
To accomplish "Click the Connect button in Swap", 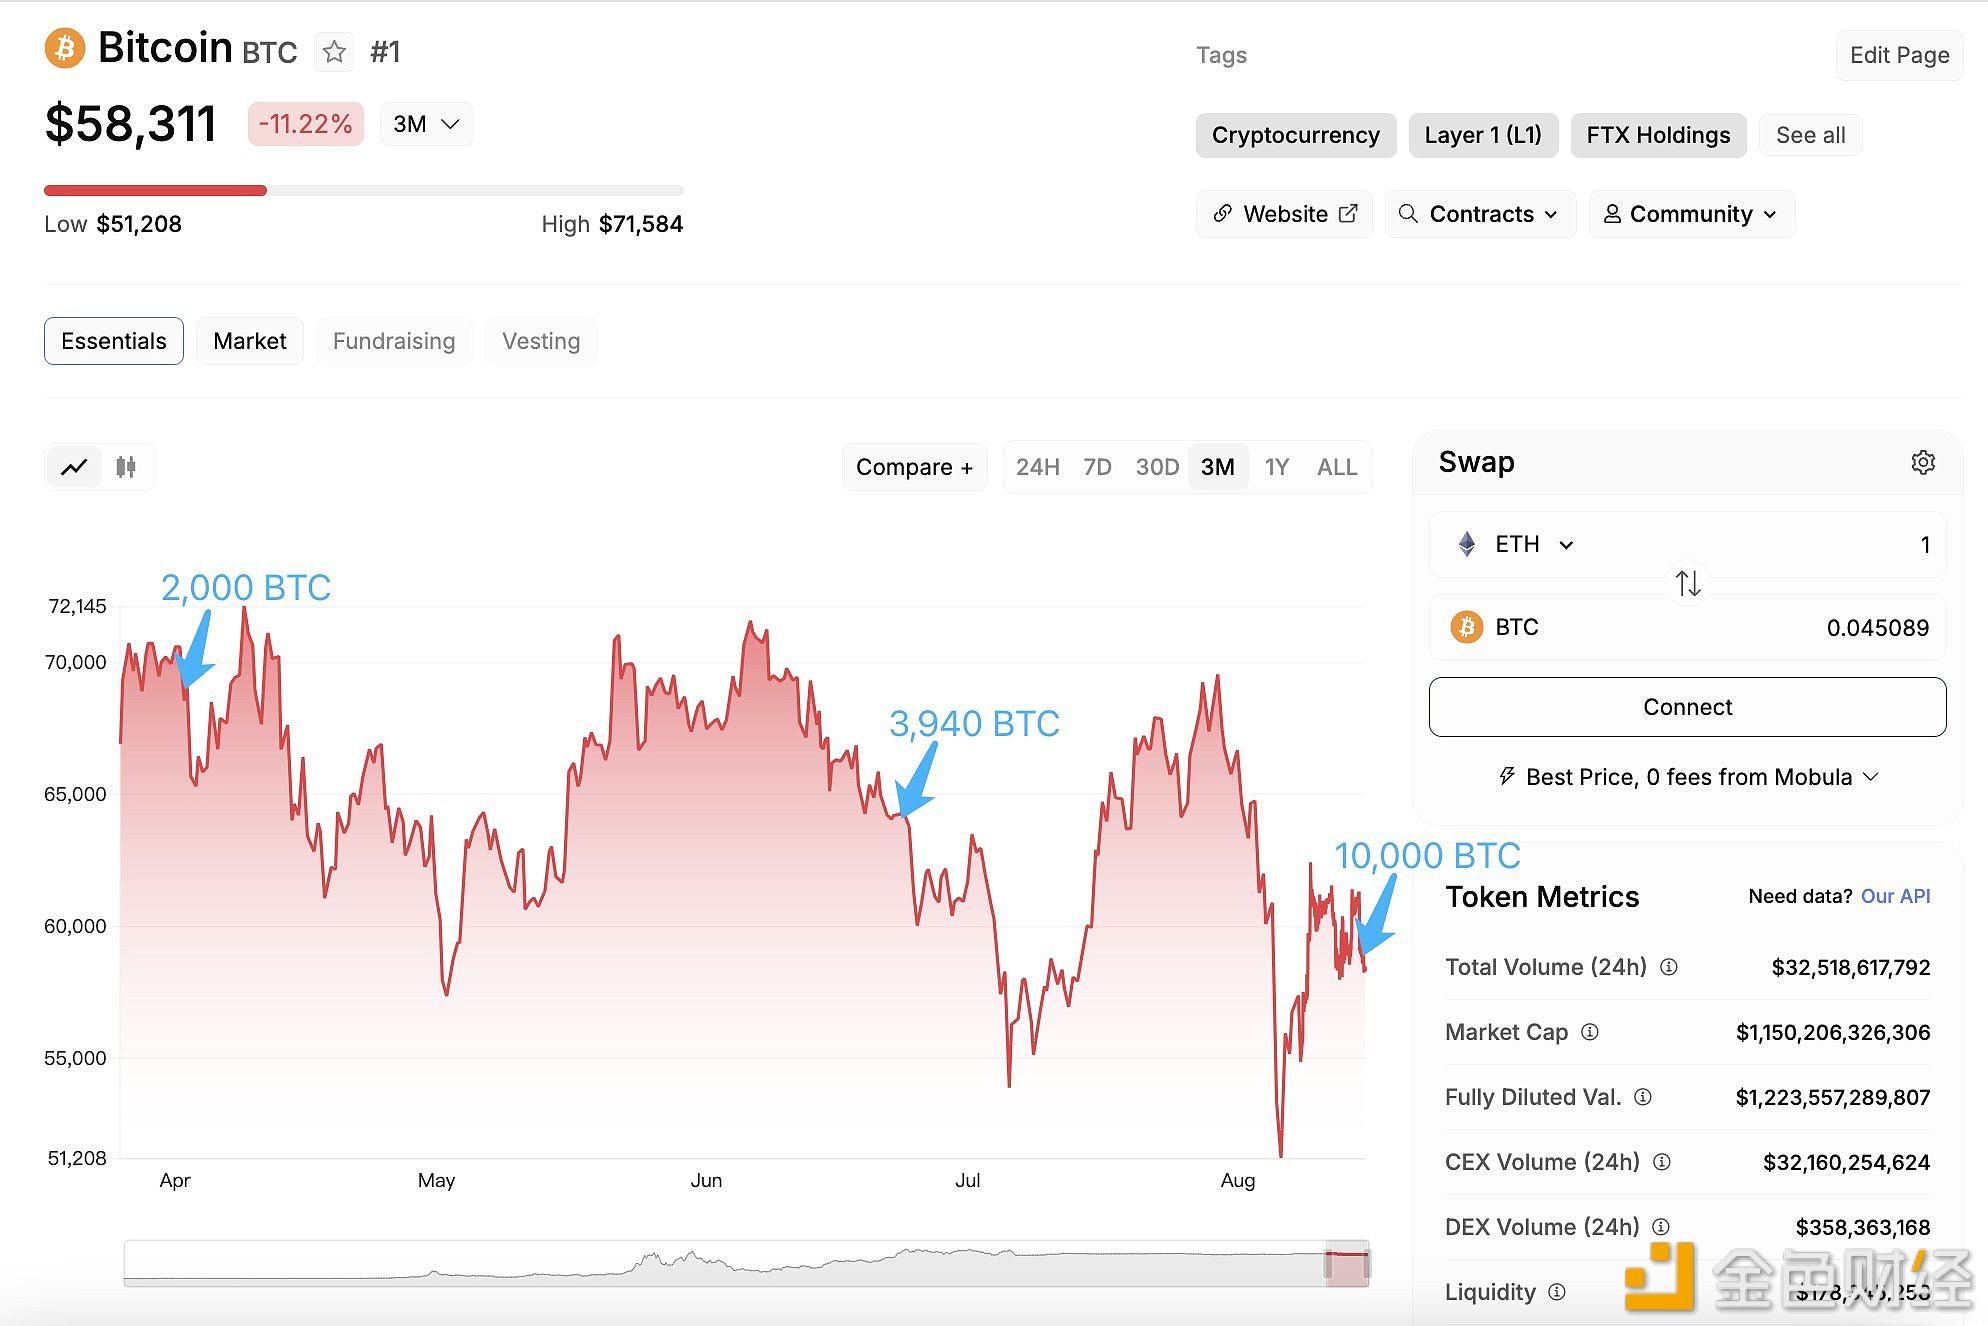I will click(x=1686, y=706).
